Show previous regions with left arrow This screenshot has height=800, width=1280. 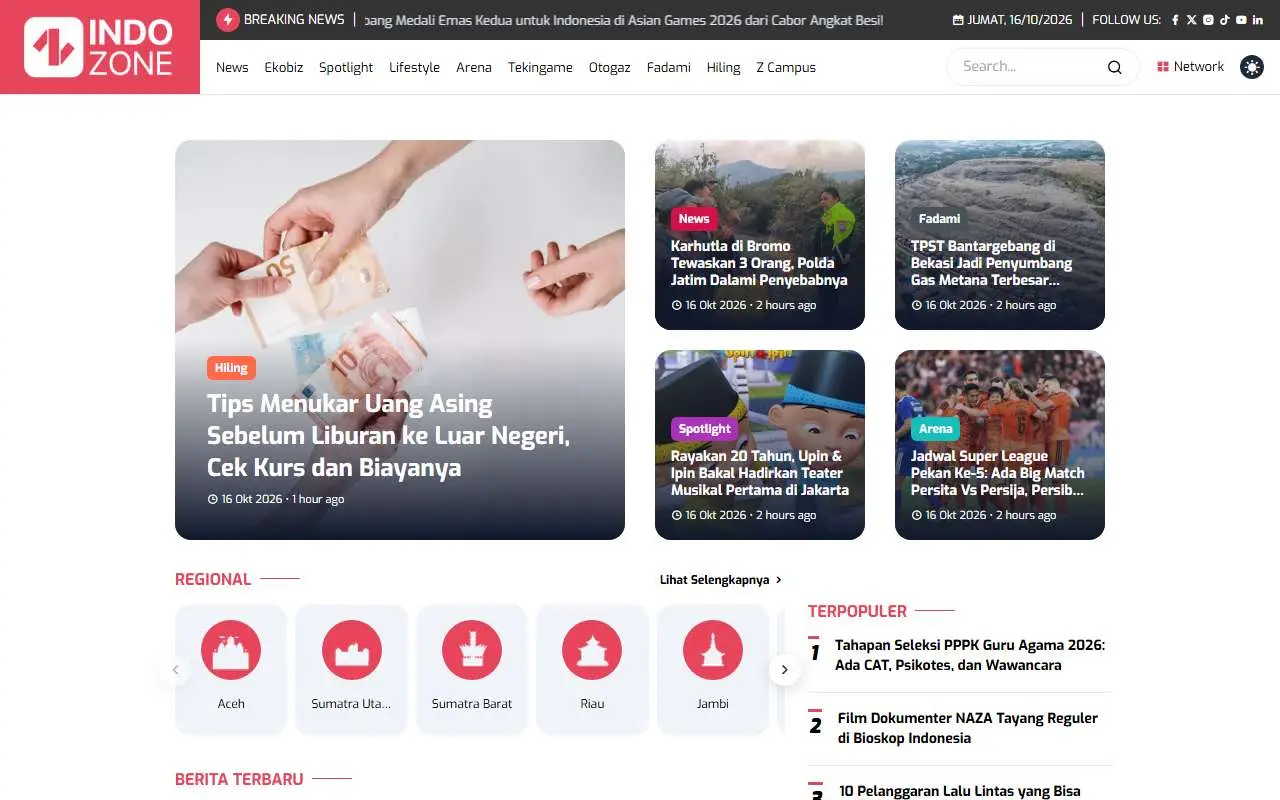(x=175, y=670)
